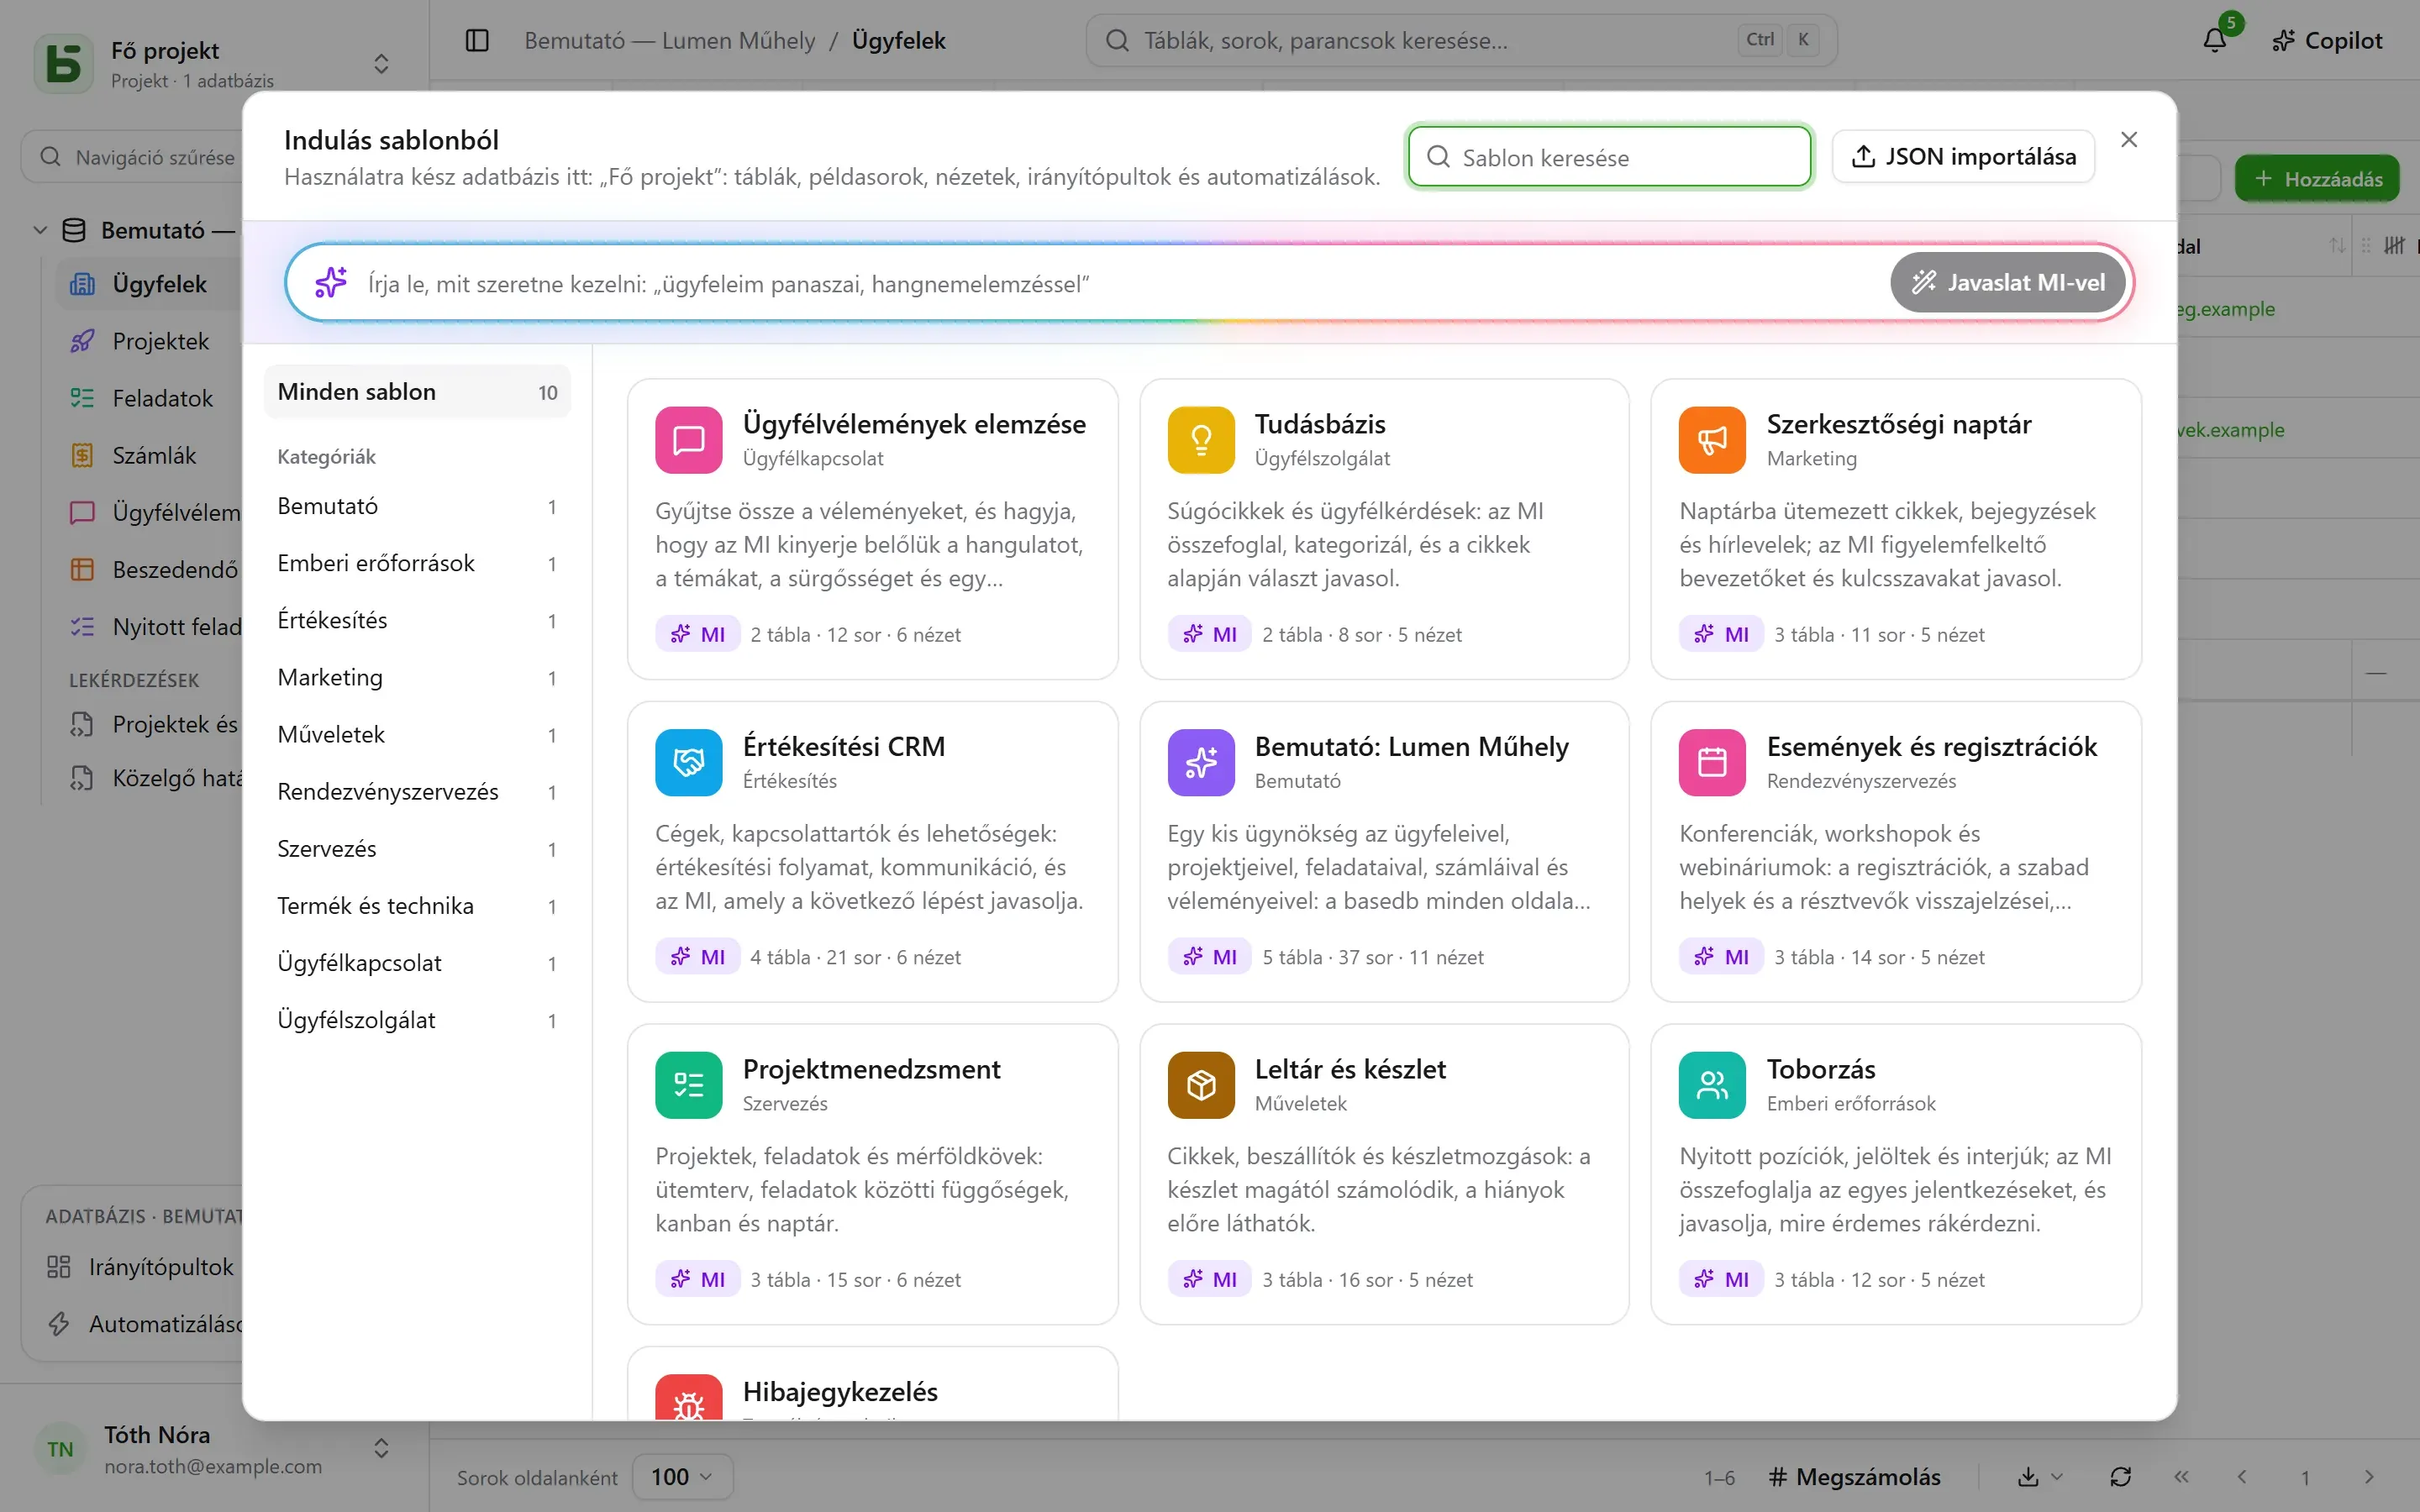This screenshot has height=1512, width=2420.
Task: Toggle the sidebar panel icon
Action: point(477,40)
